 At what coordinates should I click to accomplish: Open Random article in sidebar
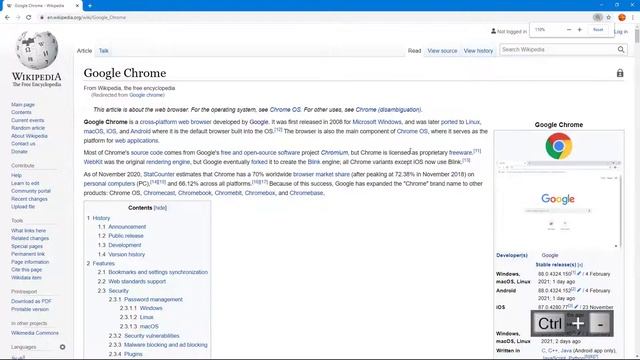pos(28,128)
